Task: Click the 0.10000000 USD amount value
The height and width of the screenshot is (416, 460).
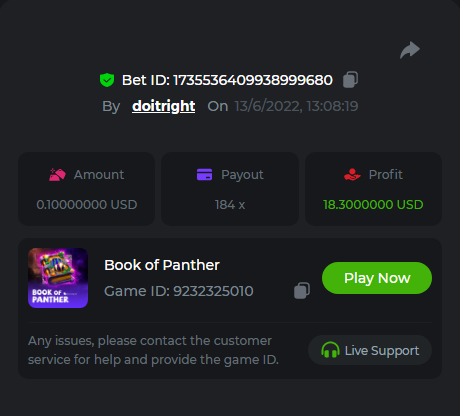Action: (x=87, y=205)
